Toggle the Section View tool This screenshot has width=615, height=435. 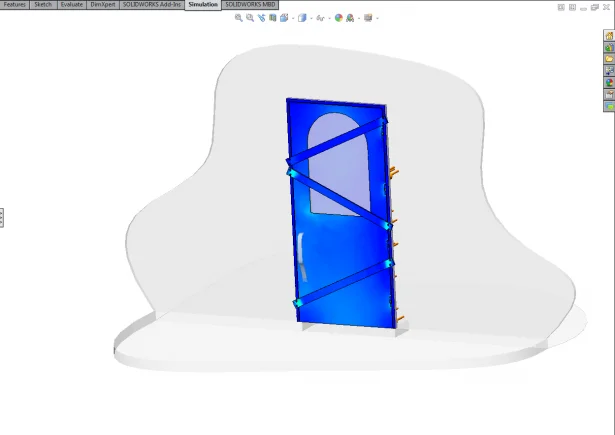pos(272,18)
